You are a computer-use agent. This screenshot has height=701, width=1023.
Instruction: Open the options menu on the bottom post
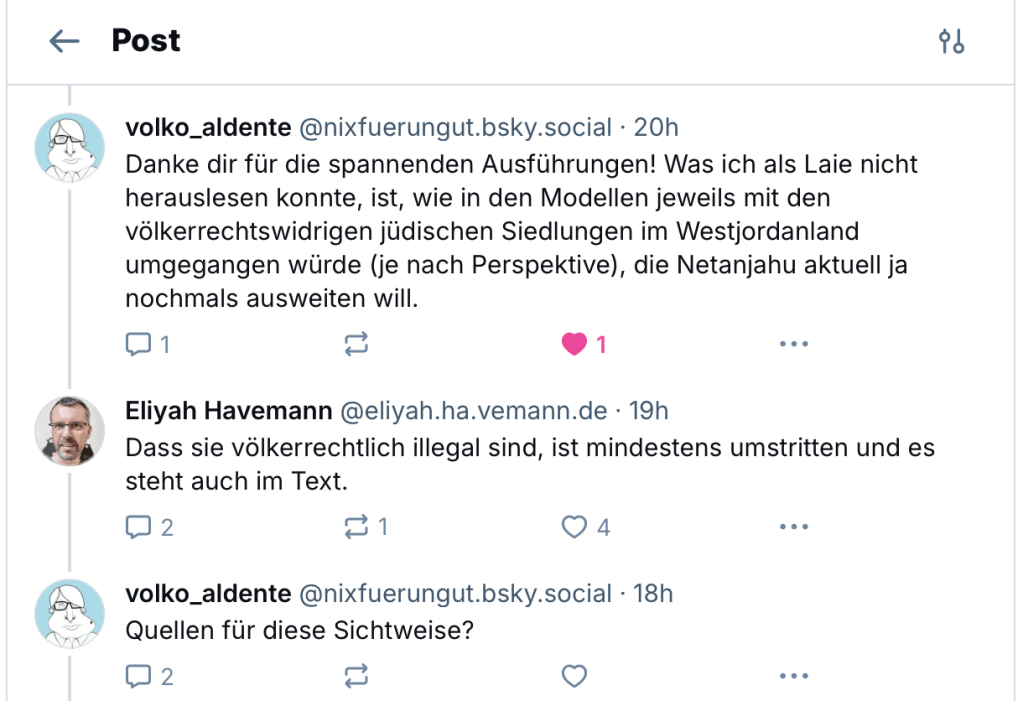[793, 675]
